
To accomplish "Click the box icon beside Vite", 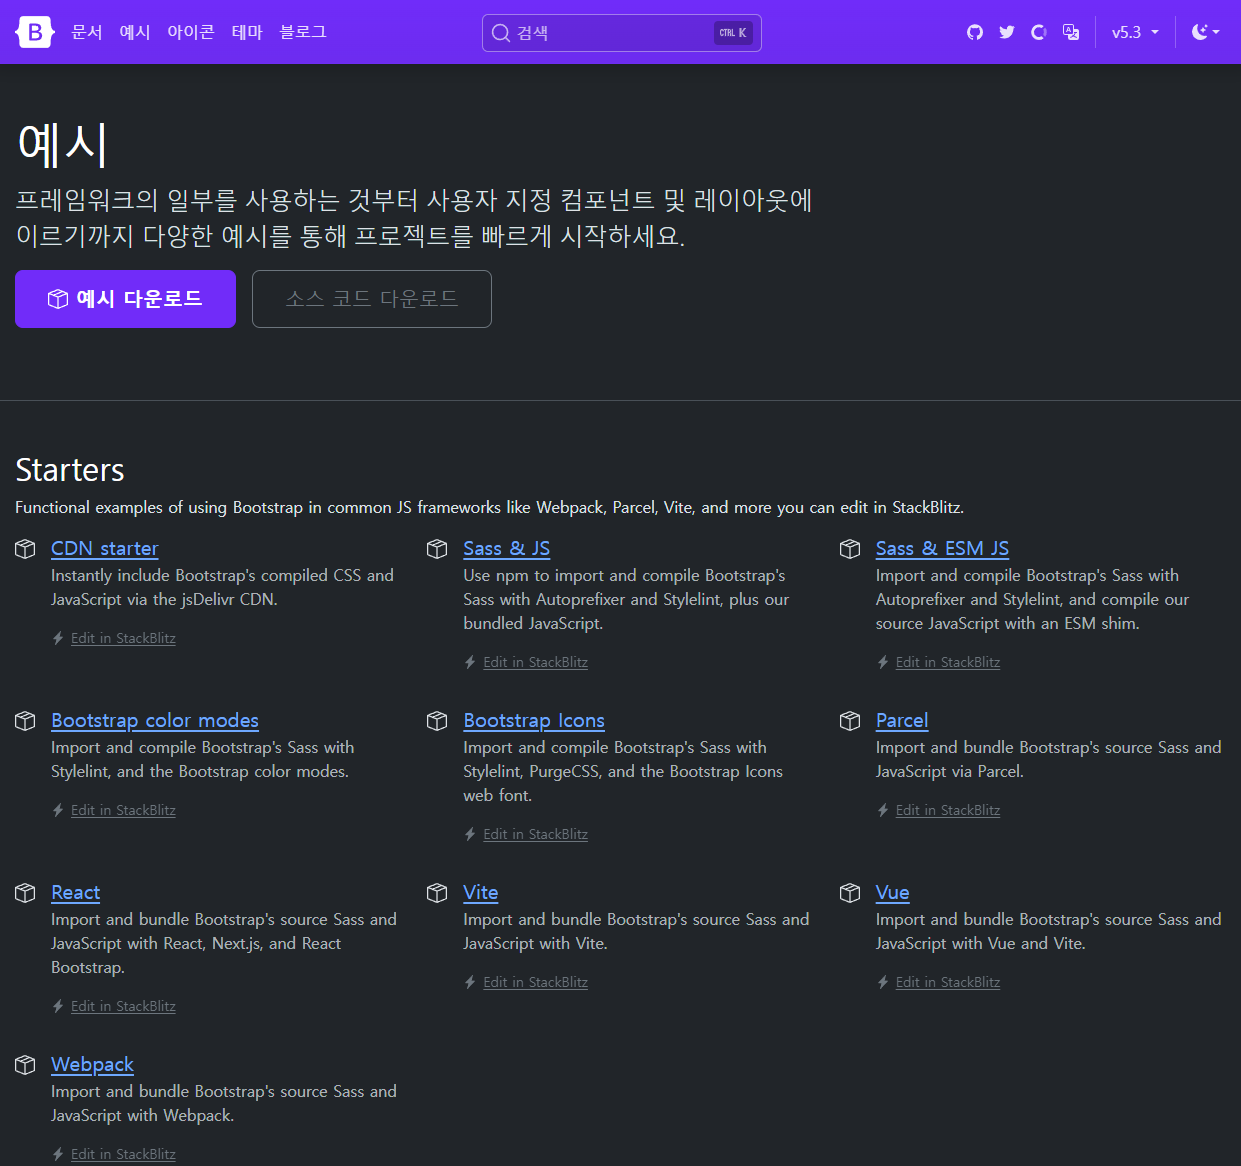I will click(437, 893).
